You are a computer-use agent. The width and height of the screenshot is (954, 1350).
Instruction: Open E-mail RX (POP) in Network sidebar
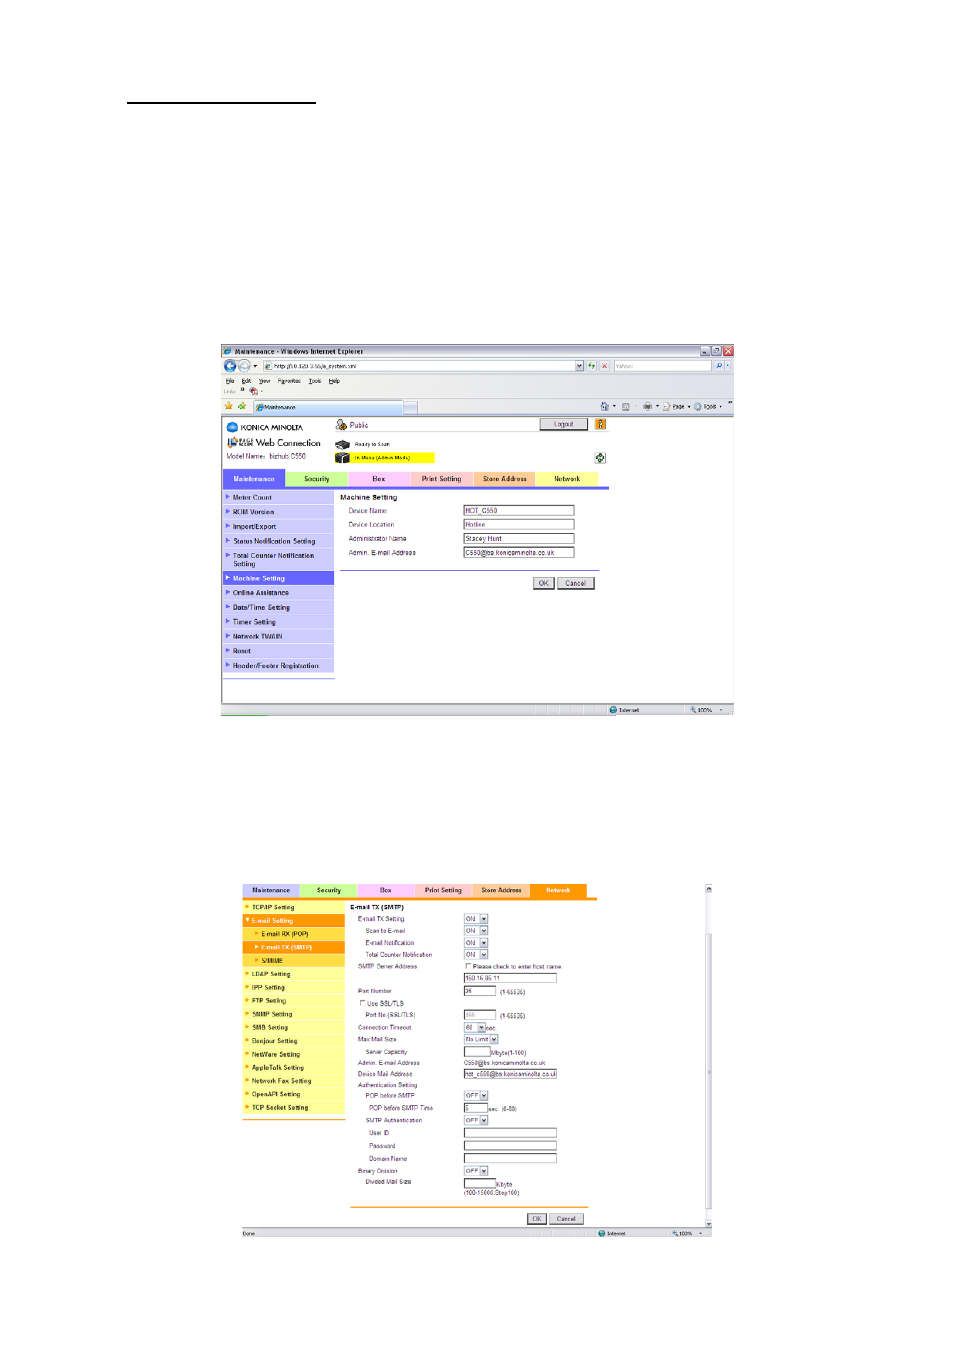[x=294, y=934]
